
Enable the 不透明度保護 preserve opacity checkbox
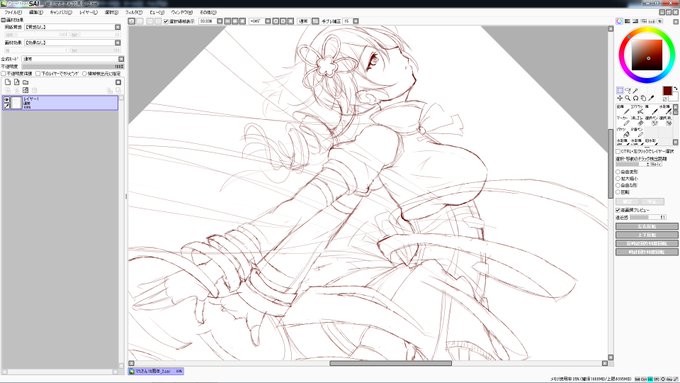pyautogui.click(x=3, y=74)
